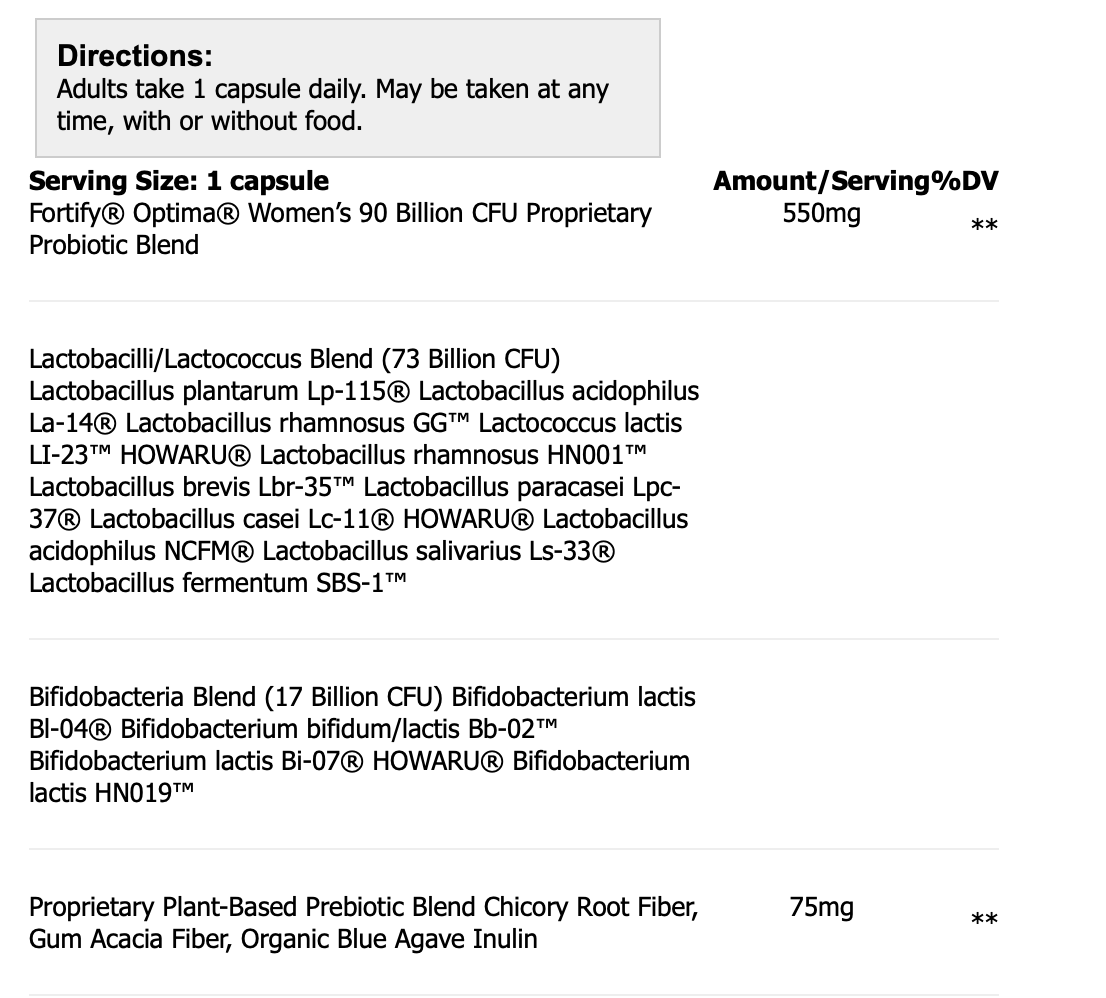The image size is (1106, 998).
Task: Click the Lactobacilli/Lactococcus Blend (73 Billion CFU) line
Action: pos(294,359)
